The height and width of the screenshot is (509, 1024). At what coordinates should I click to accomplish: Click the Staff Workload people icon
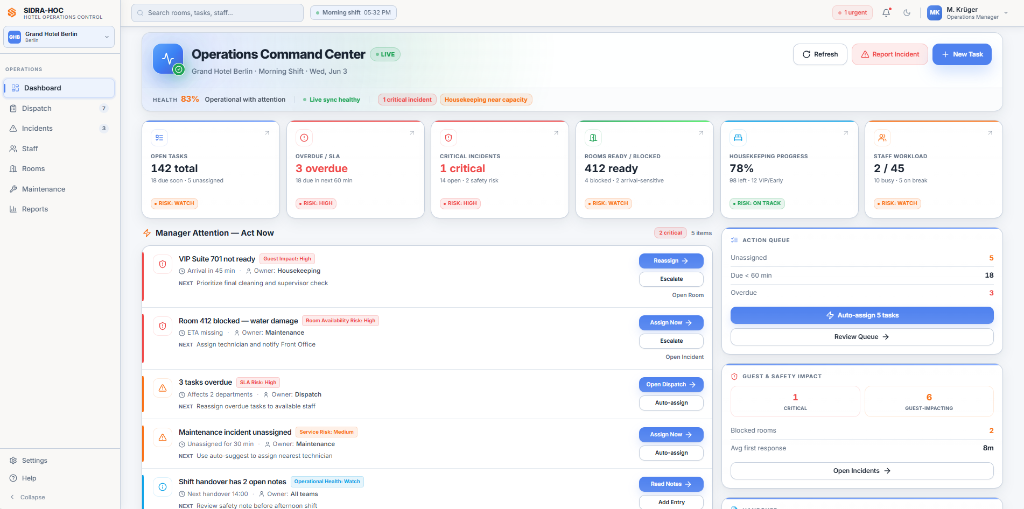882,137
